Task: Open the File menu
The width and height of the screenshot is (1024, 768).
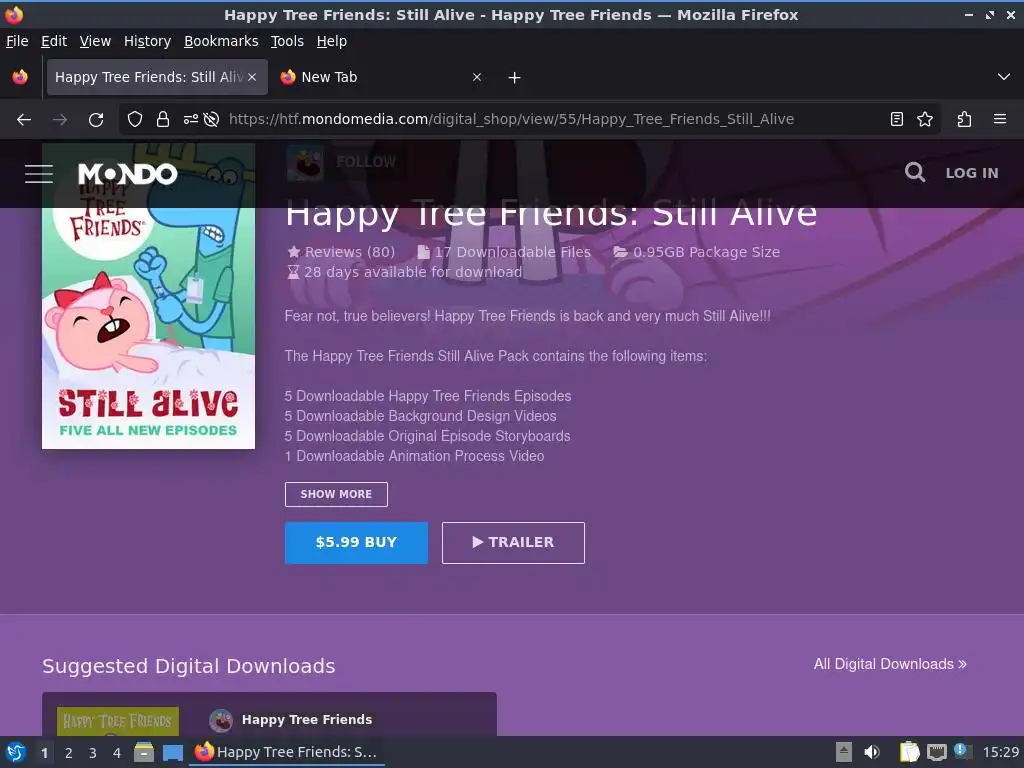Action: click(x=17, y=41)
